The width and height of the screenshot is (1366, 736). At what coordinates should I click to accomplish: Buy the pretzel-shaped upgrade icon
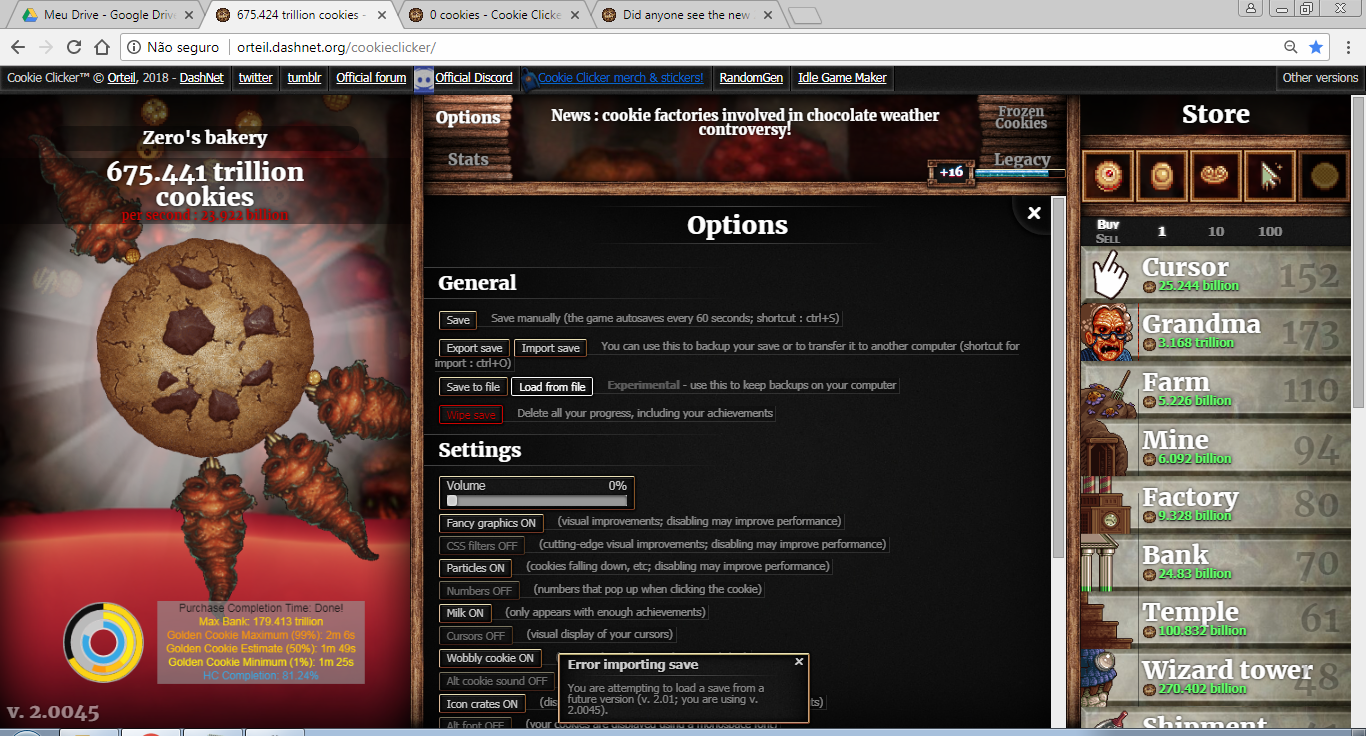1215,176
